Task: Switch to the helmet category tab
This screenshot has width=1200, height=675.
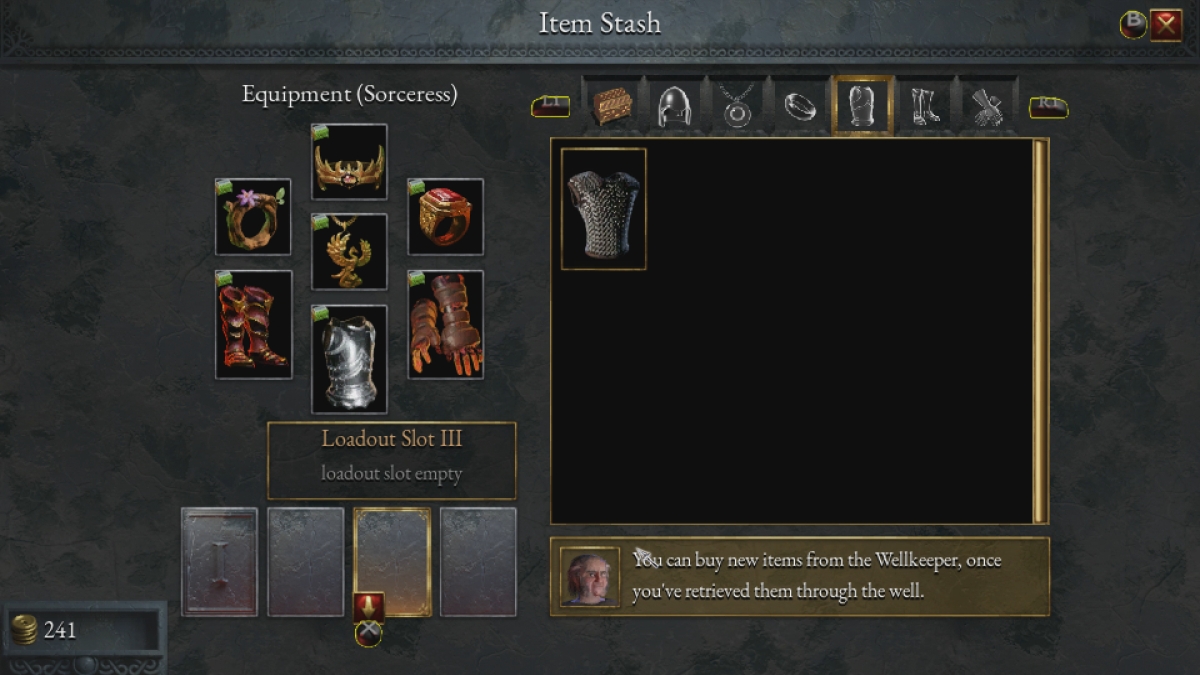Action: 674,105
